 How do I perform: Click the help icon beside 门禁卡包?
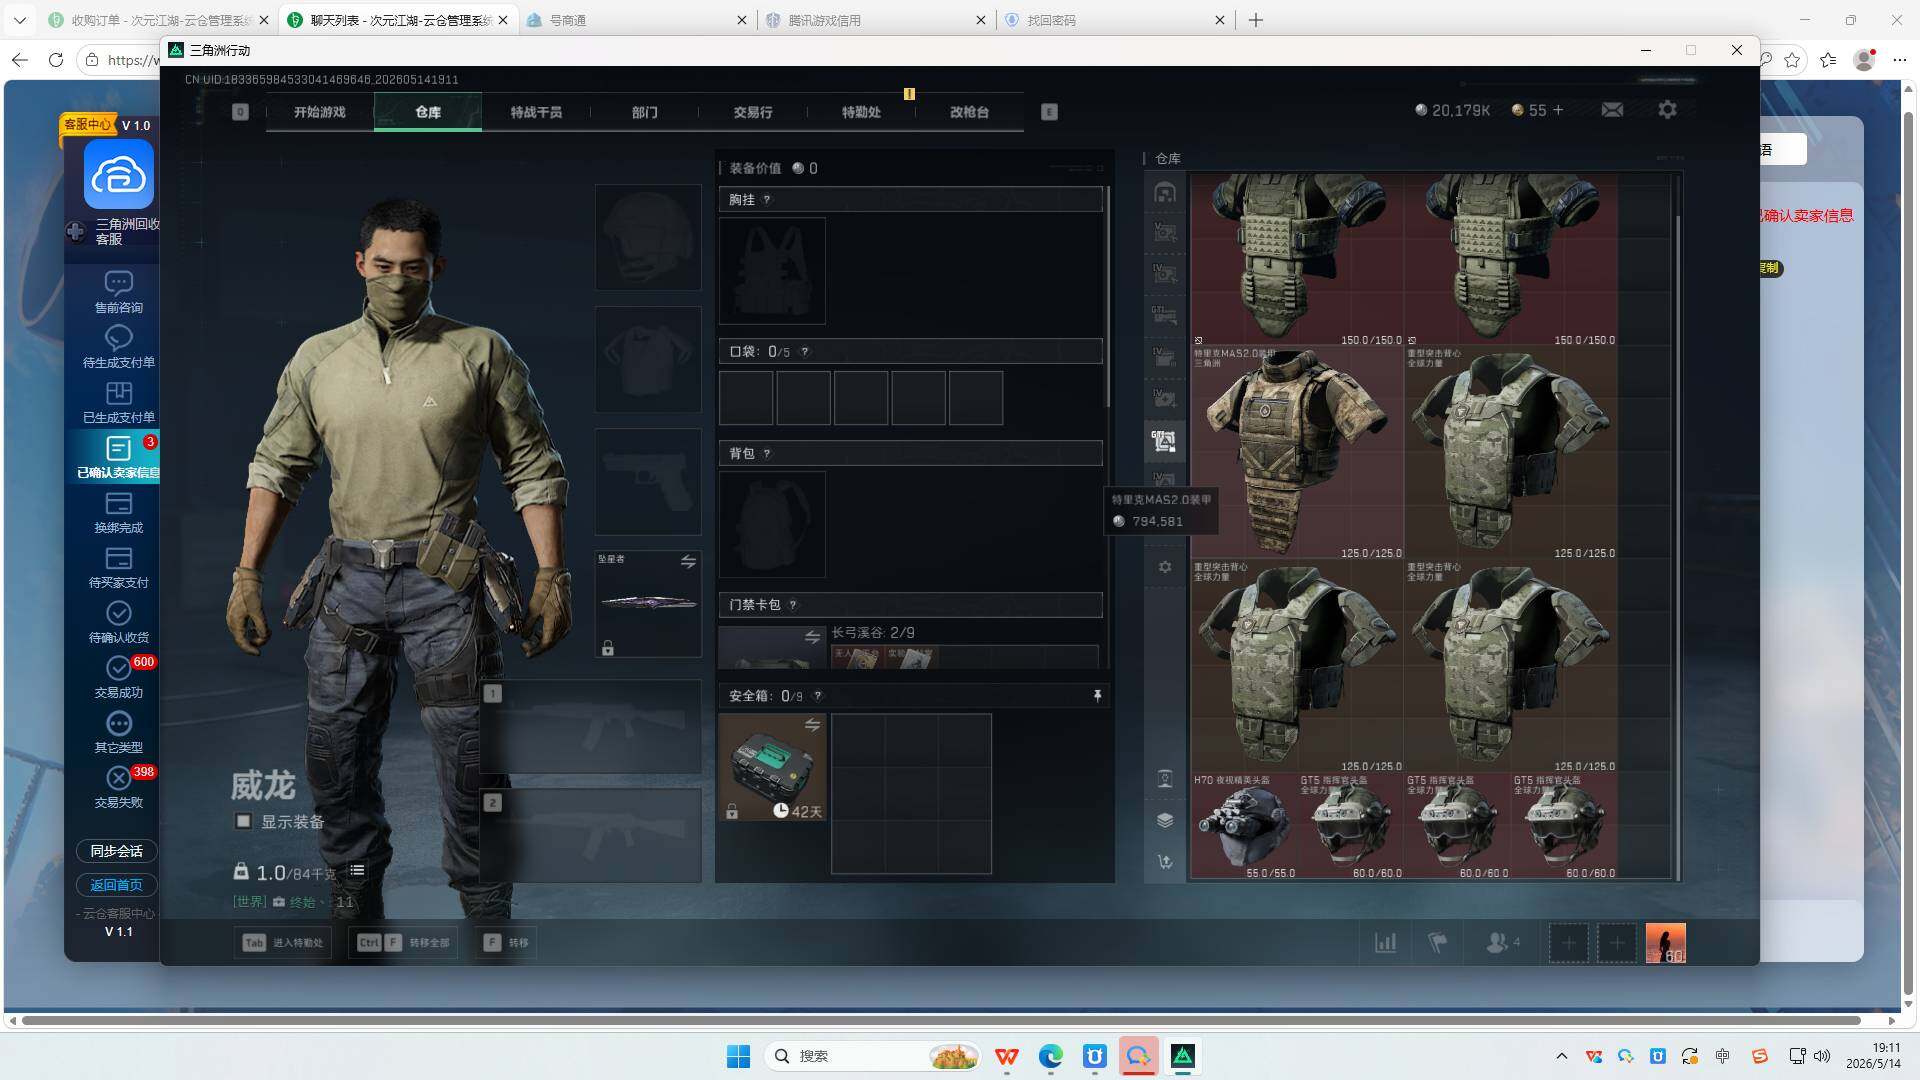click(793, 605)
